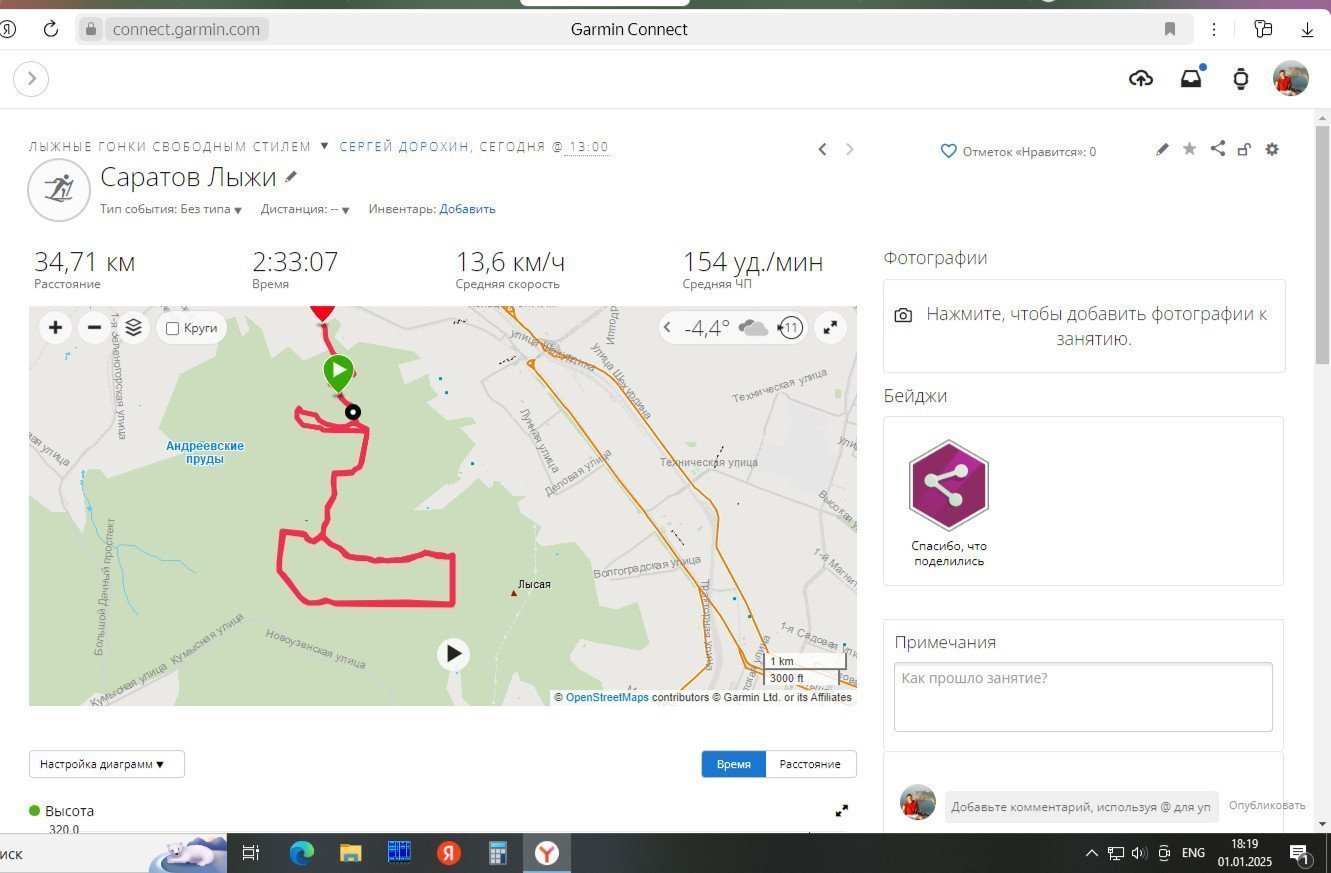1331x873 pixels.
Task: Expand the Garmin Connect side navigation
Action: [31, 79]
